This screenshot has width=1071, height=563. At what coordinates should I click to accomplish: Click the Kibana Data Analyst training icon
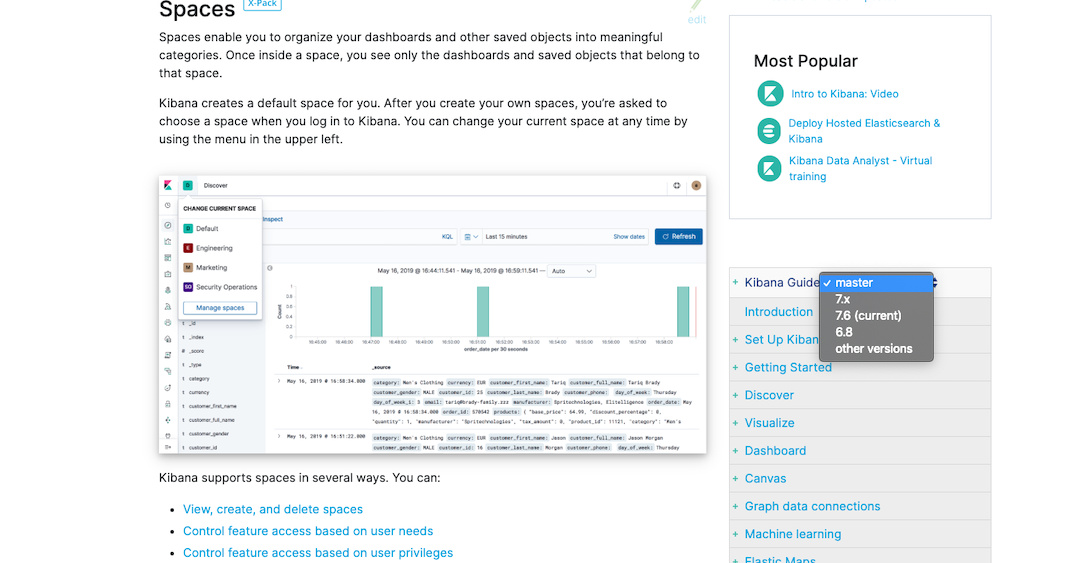(x=769, y=168)
